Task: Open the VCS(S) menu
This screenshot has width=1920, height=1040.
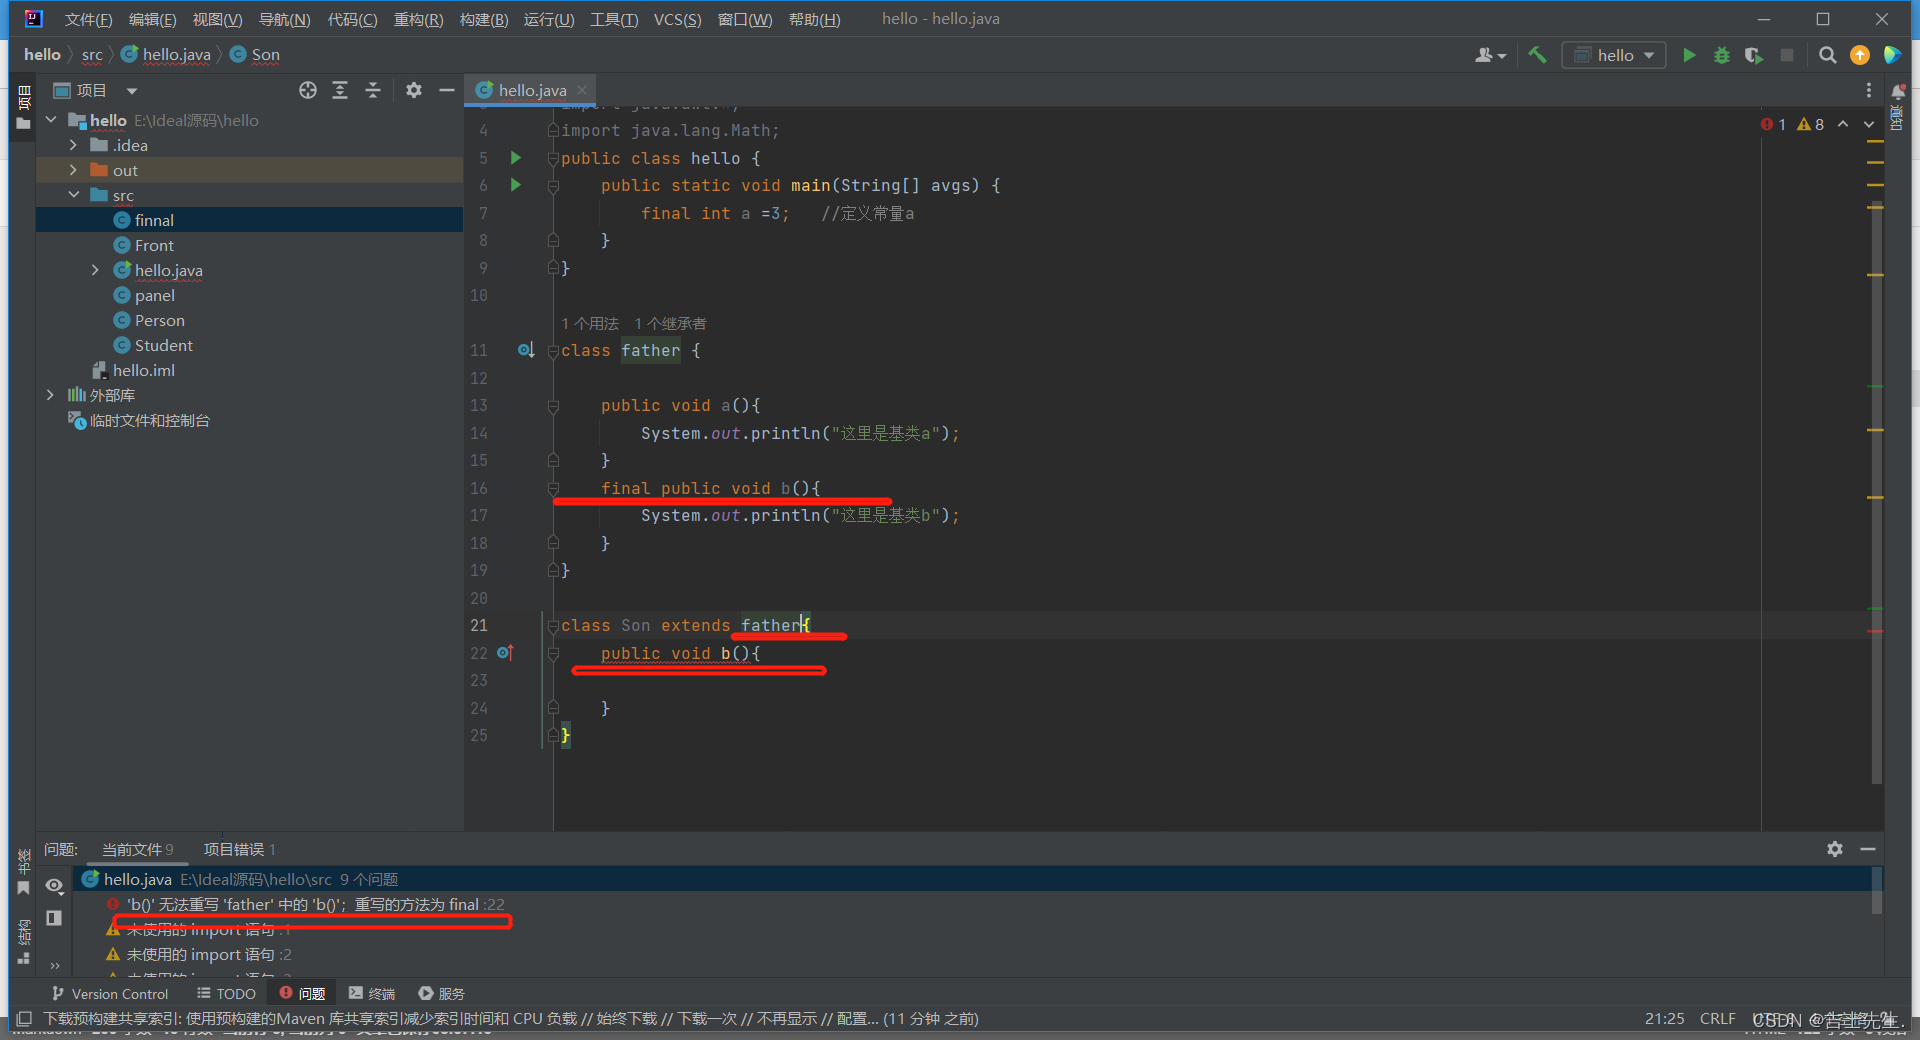Action: pyautogui.click(x=677, y=19)
